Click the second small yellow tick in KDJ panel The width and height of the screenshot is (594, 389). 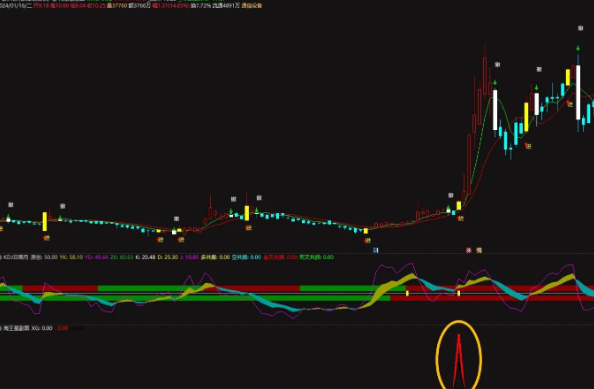pyautogui.click(x=458, y=293)
